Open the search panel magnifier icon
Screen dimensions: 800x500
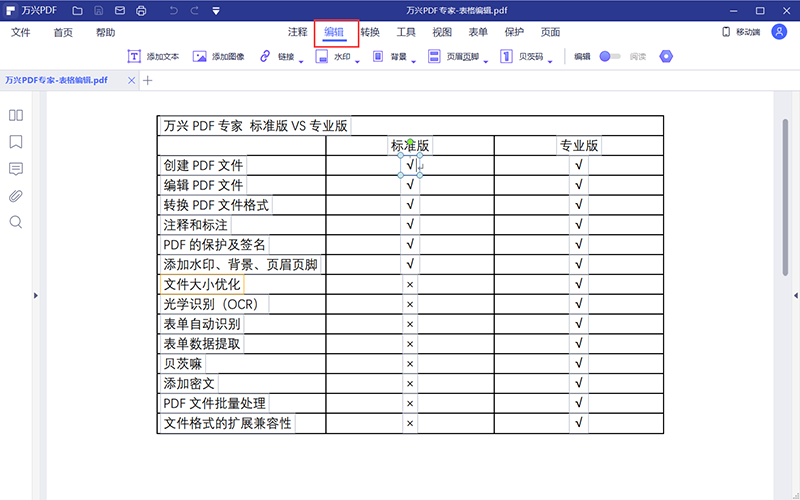(16, 222)
